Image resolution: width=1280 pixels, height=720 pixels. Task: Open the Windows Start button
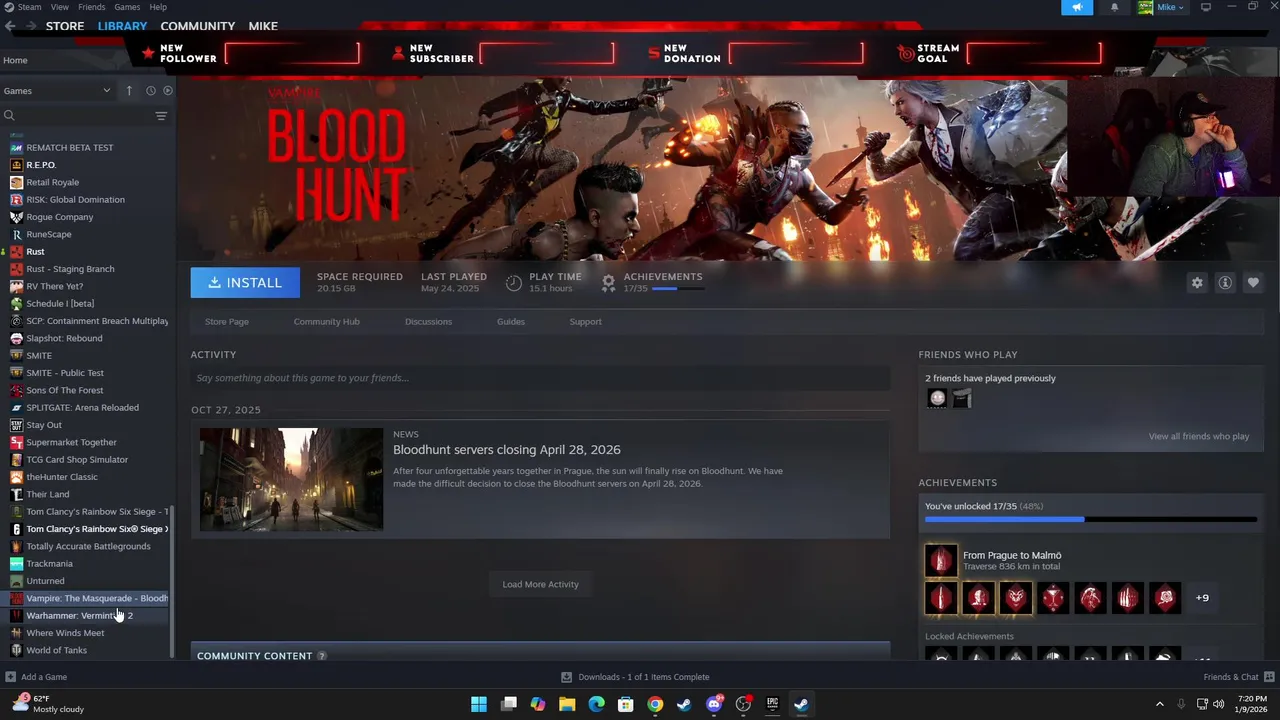[x=479, y=704]
